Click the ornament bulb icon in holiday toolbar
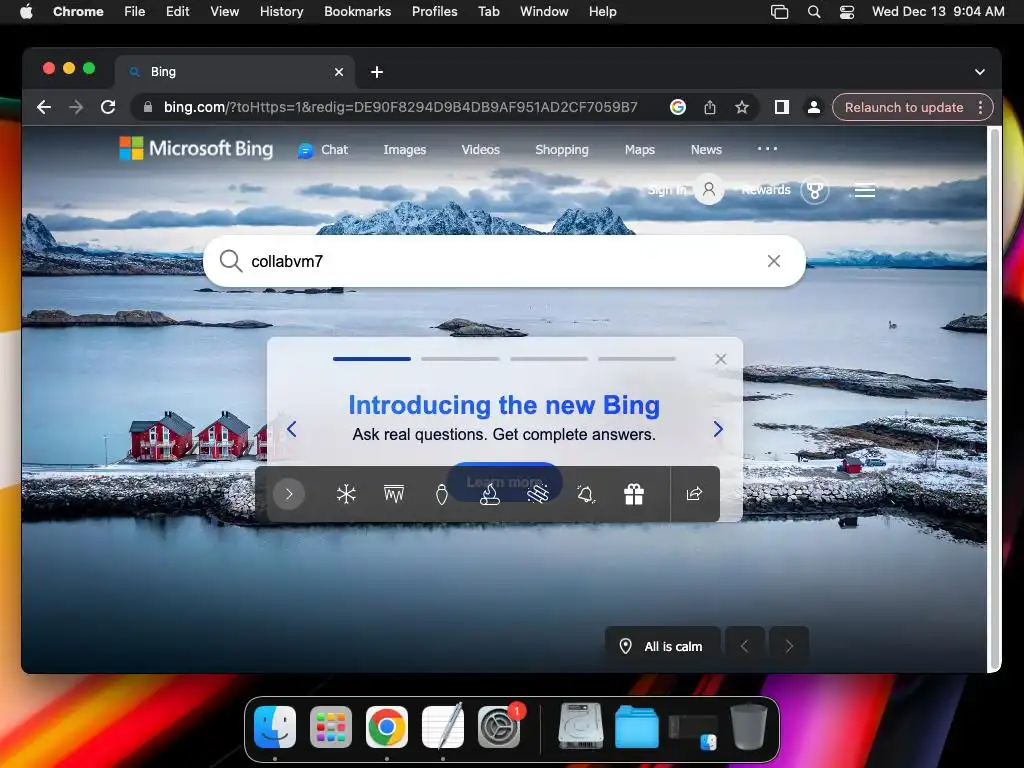The image size is (1024, 768). [441, 494]
